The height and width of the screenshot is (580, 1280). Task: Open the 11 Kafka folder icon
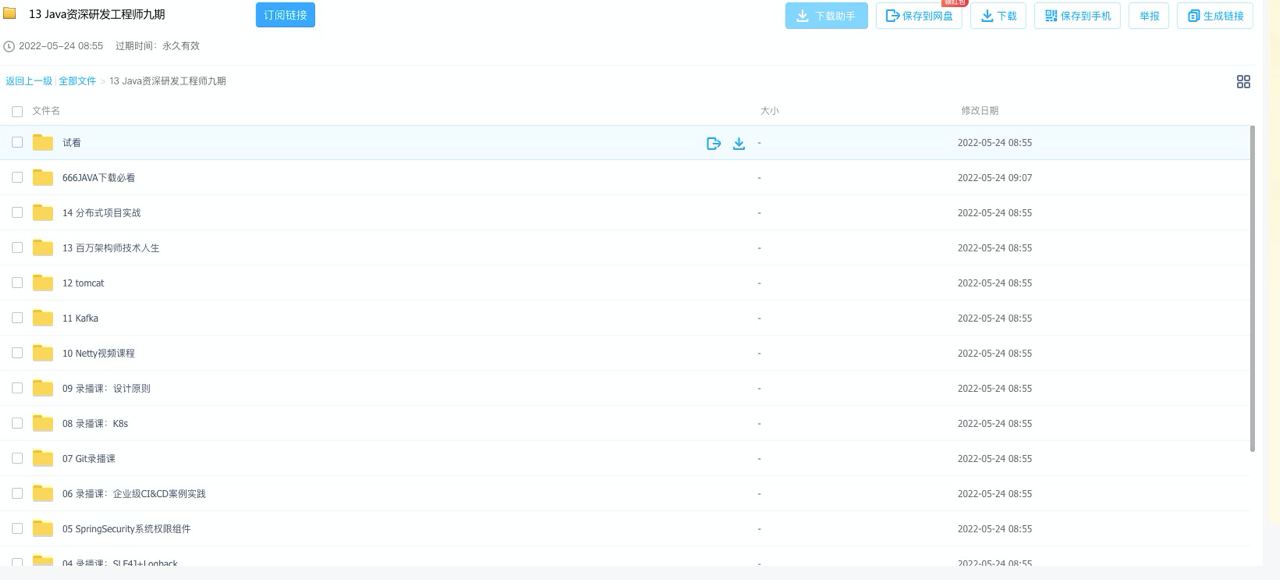(x=43, y=318)
